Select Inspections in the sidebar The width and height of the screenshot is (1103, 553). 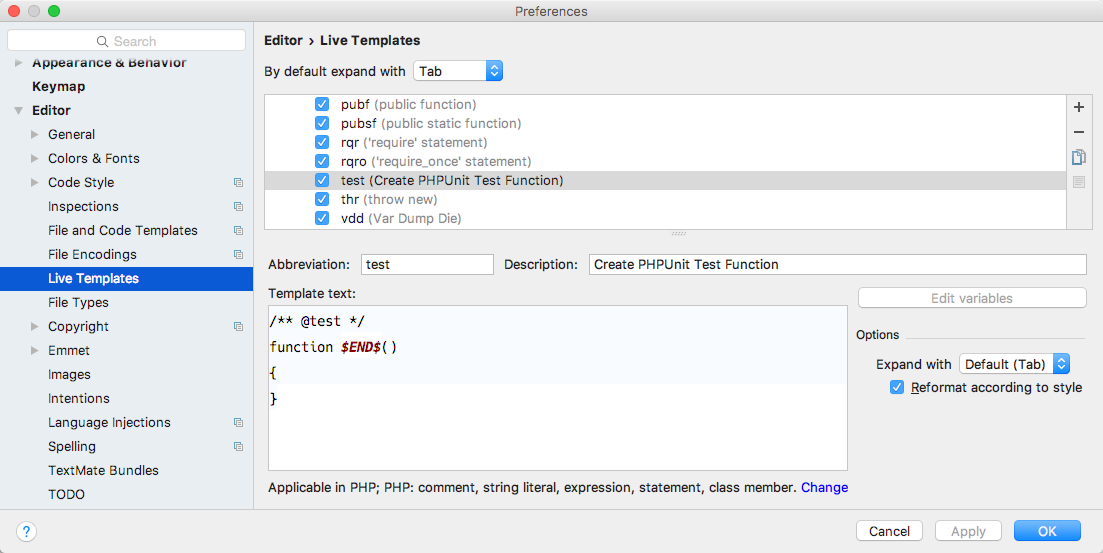(x=83, y=206)
